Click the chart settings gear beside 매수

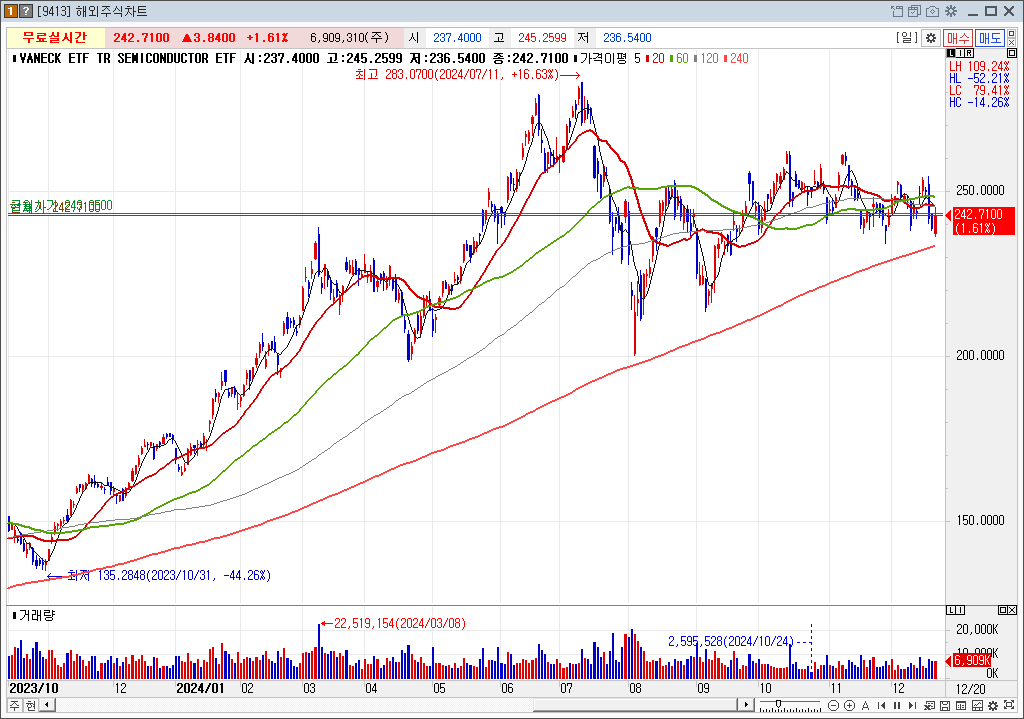tap(931, 37)
